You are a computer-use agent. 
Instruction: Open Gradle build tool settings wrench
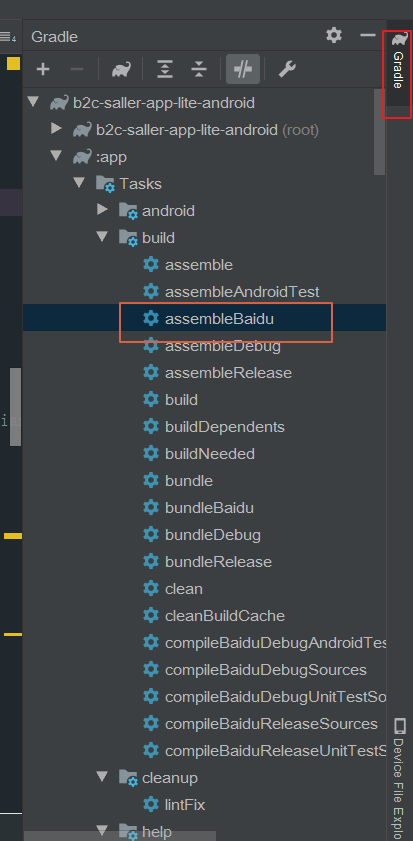(x=287, y=69)
